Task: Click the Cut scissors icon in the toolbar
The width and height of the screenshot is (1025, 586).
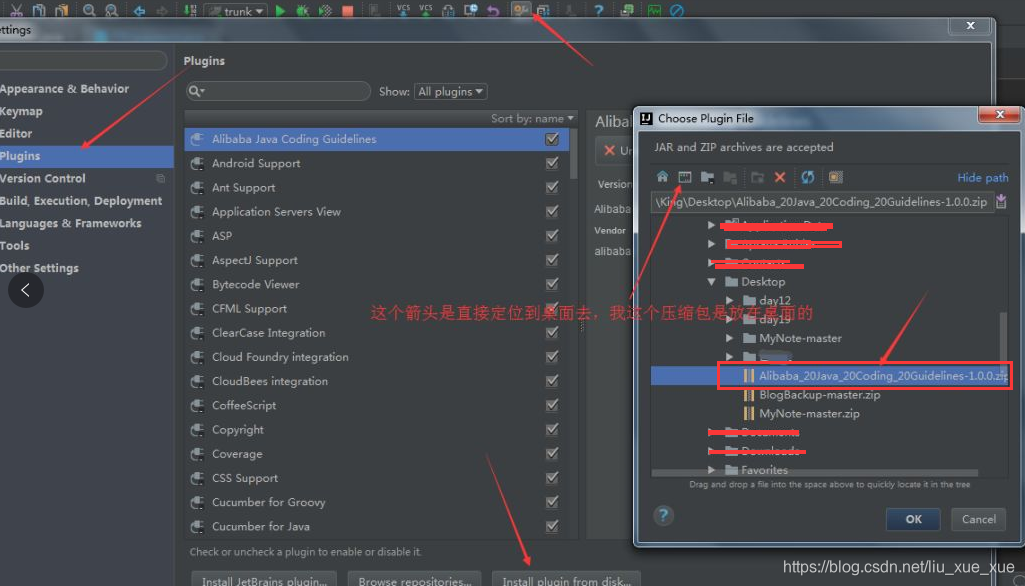Action: pyautogui.click(x=16, y=10)
